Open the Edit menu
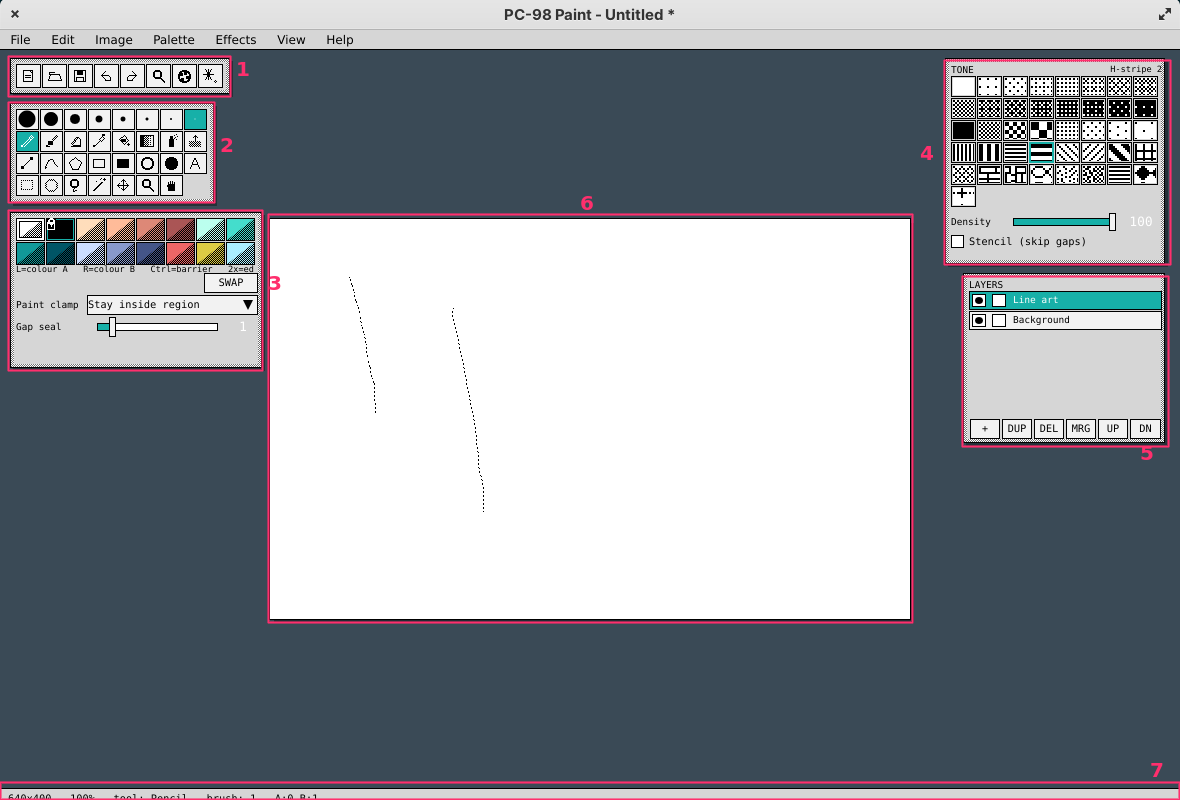 pyautogui.click(x=62, y=40)
